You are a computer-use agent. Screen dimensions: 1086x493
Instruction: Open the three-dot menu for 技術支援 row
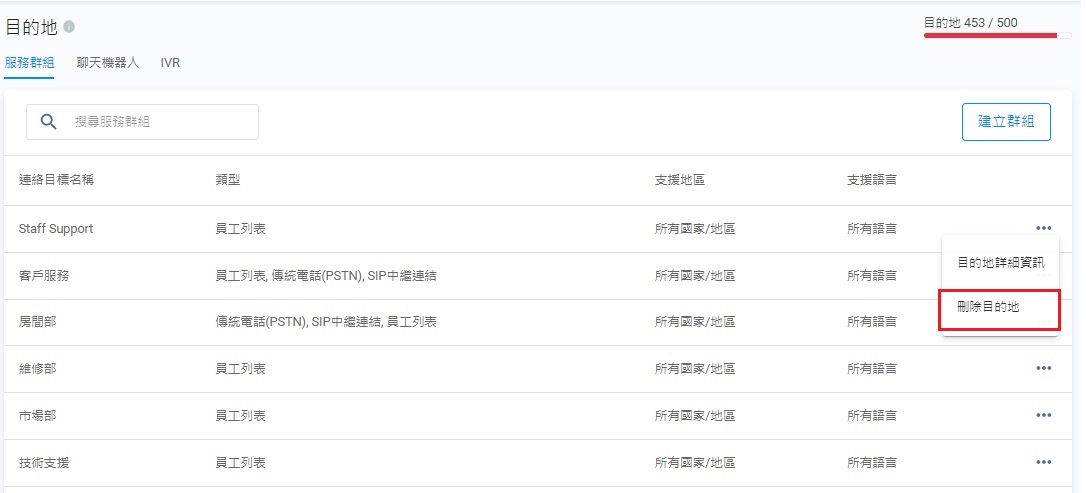pos(1043,462)
